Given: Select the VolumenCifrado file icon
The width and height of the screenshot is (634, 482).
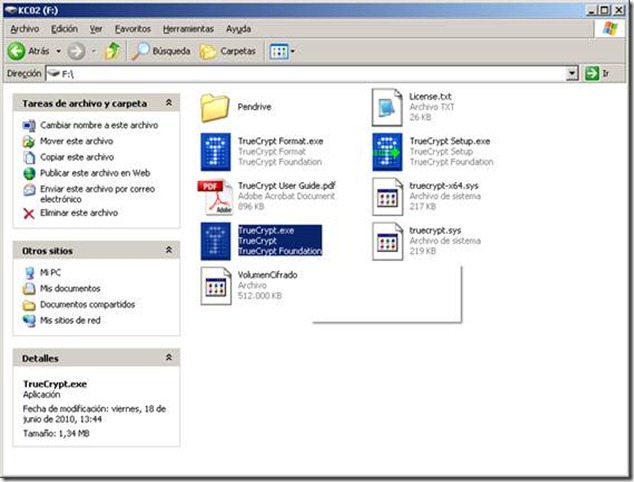Looking at the screenshot, I should point(216,286).
